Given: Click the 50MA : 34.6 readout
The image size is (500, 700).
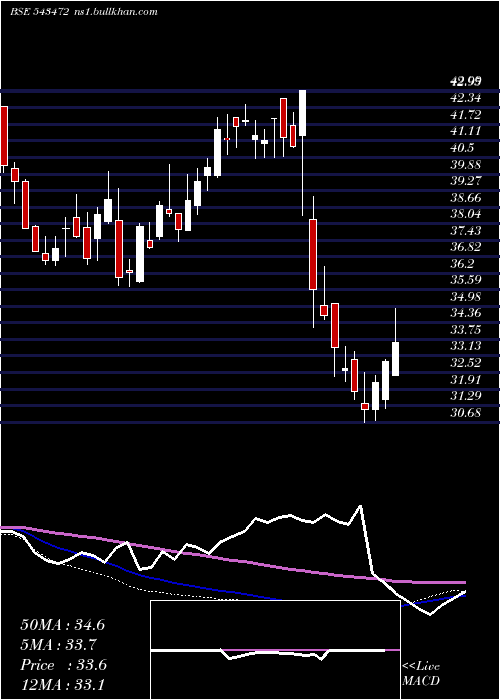Looking at the screenshot, I should click(62, 625).
